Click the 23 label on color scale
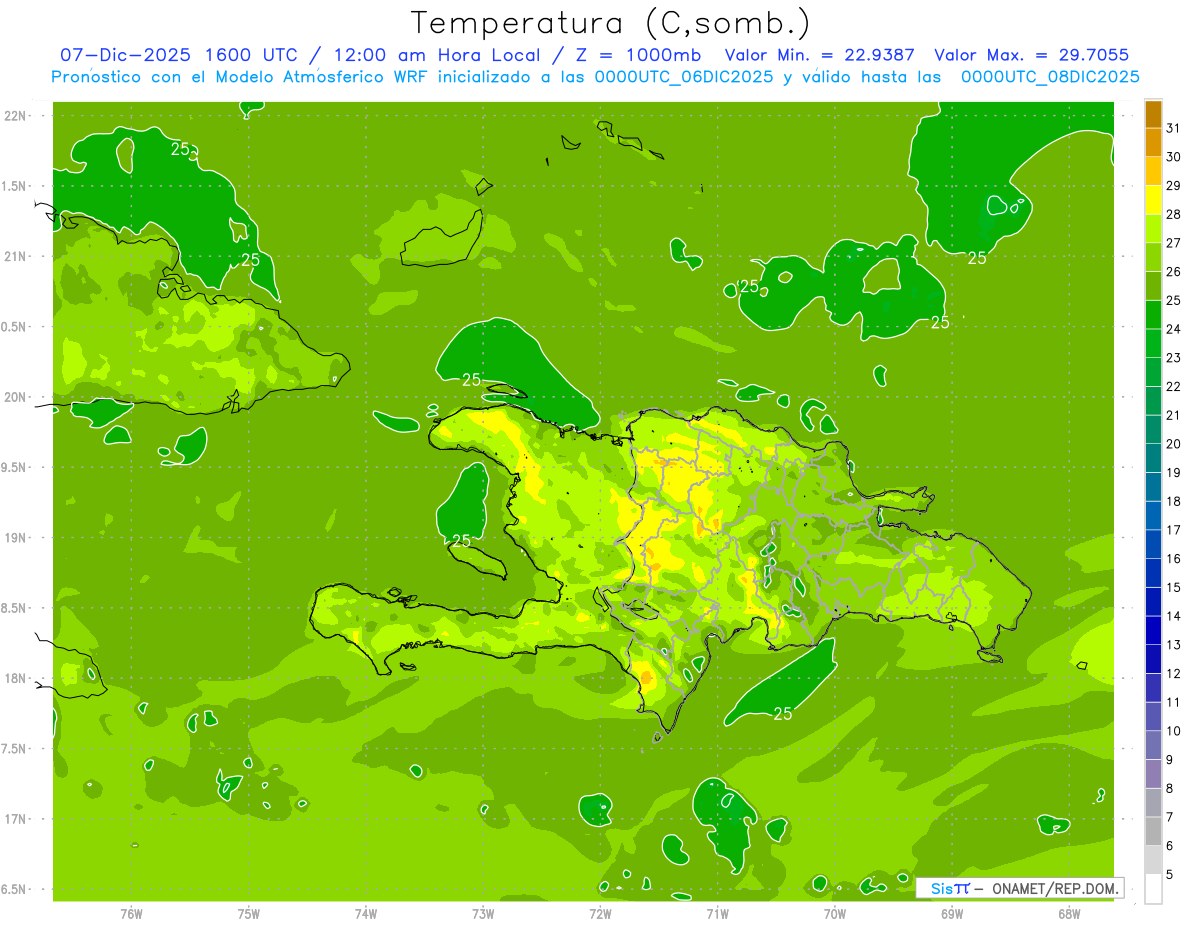Viewport: 1200px width, 927px height. [x=1174, y=358]
